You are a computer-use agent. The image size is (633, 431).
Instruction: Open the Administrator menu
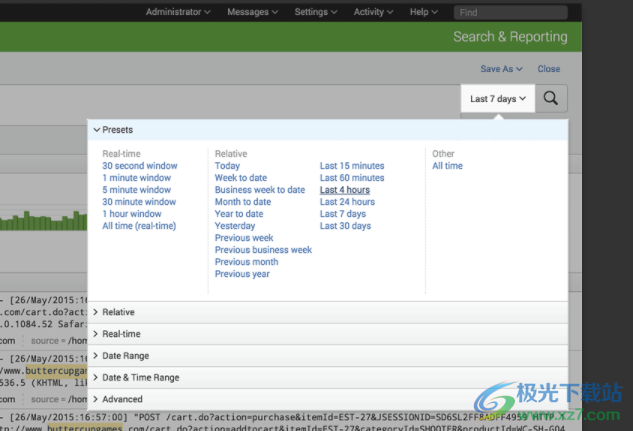point(178,12)
